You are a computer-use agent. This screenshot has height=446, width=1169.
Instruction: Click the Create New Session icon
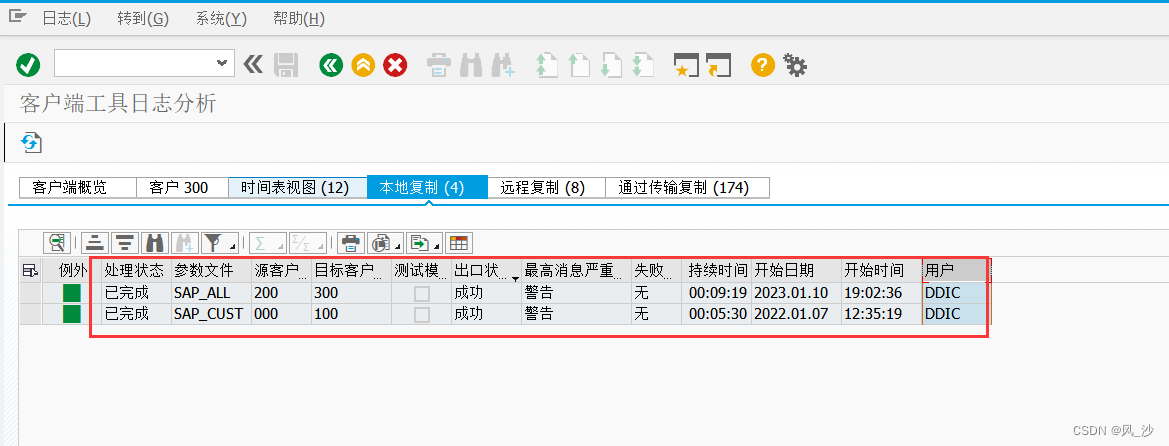pos(685,66)
